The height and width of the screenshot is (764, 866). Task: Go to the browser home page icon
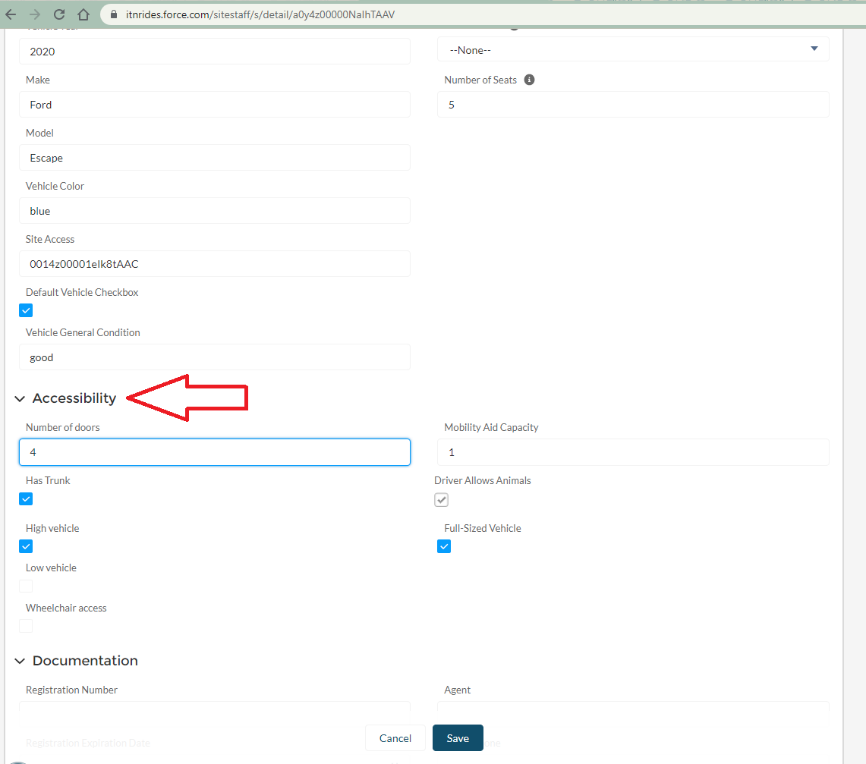tap(83, 15)
